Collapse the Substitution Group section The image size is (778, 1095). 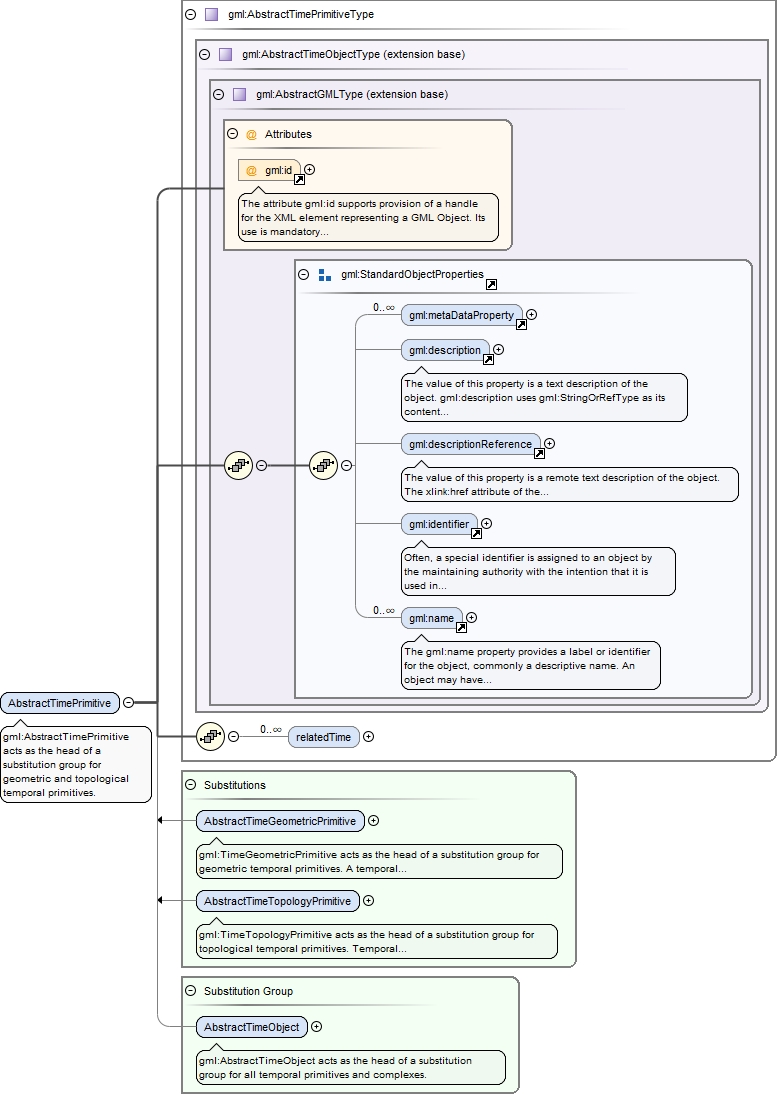pos(191,991)
